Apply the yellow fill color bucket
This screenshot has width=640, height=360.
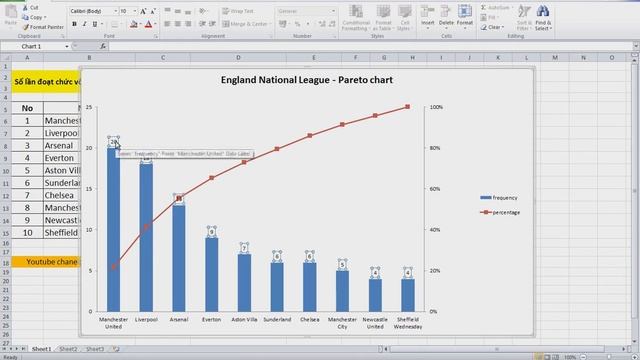[133, 24]
